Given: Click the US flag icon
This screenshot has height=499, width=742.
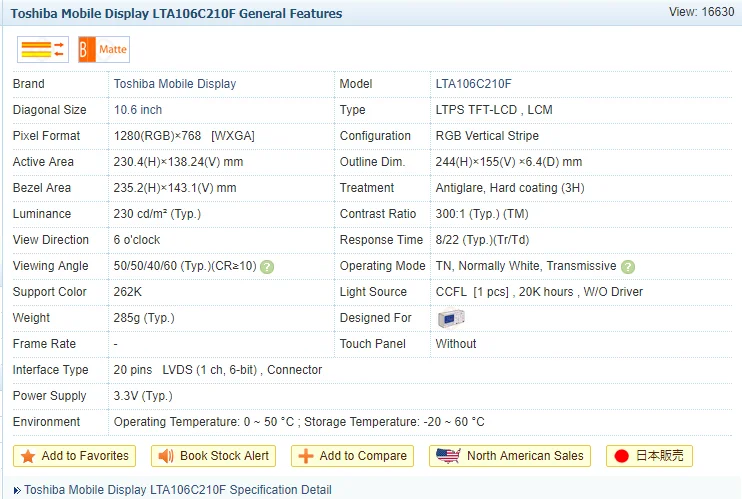Looking at the screenshot, I should click(x=448, y=455).
